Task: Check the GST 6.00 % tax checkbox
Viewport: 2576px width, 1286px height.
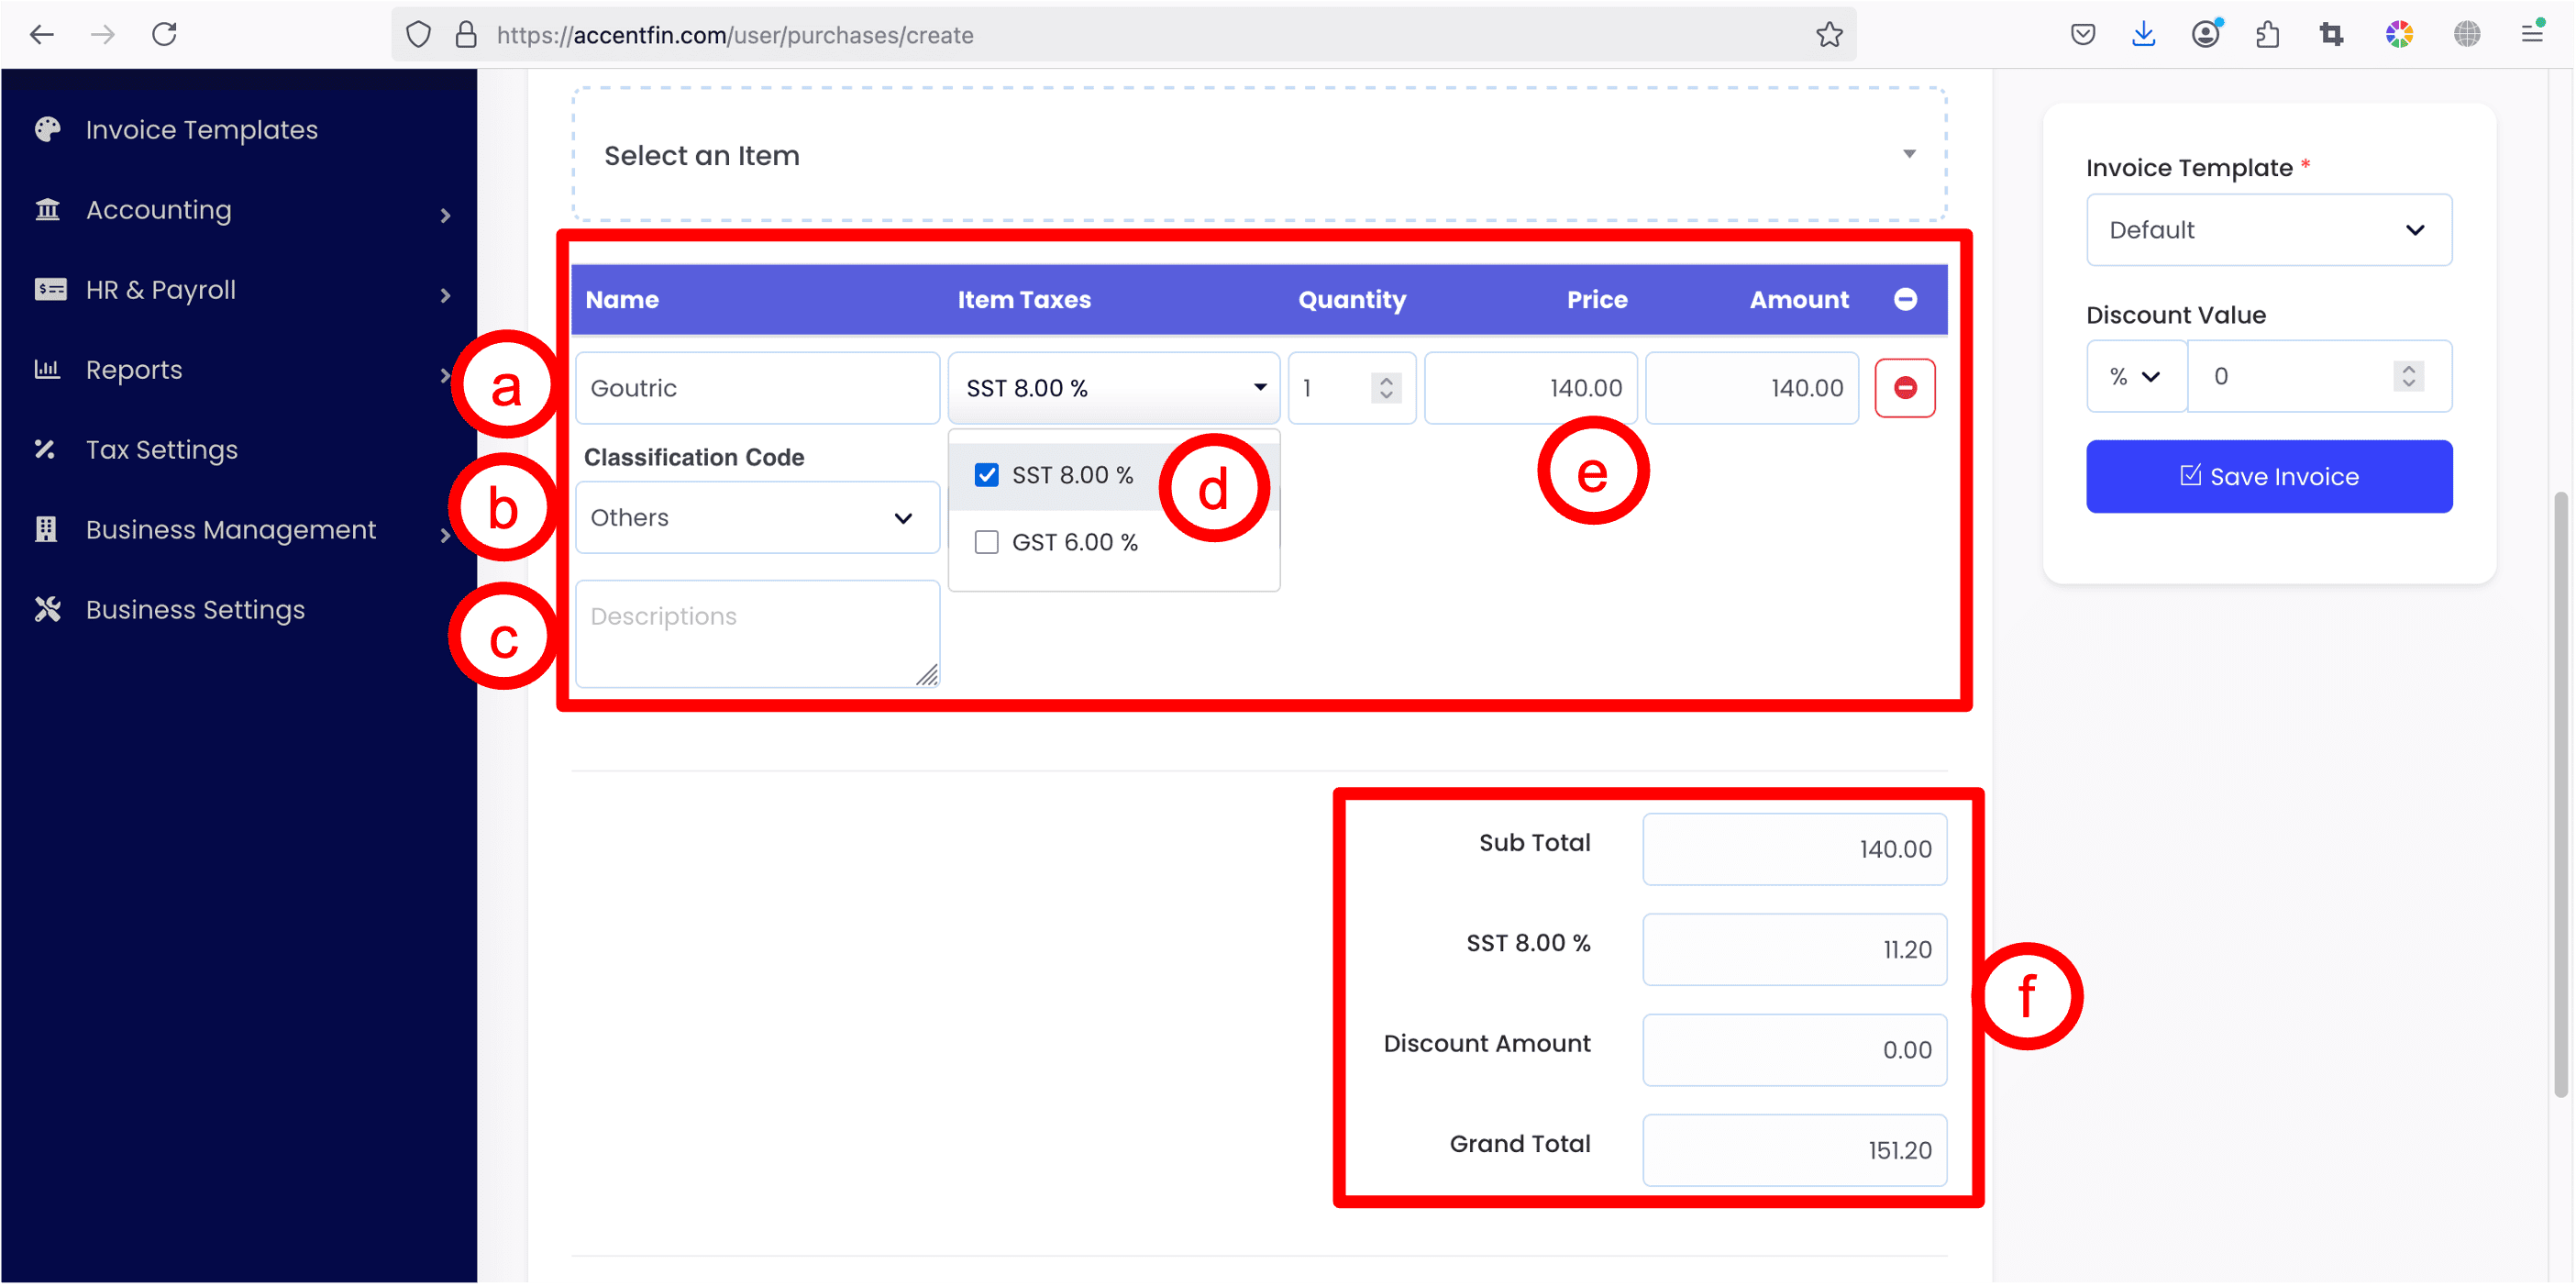Action: click(986, 542)
